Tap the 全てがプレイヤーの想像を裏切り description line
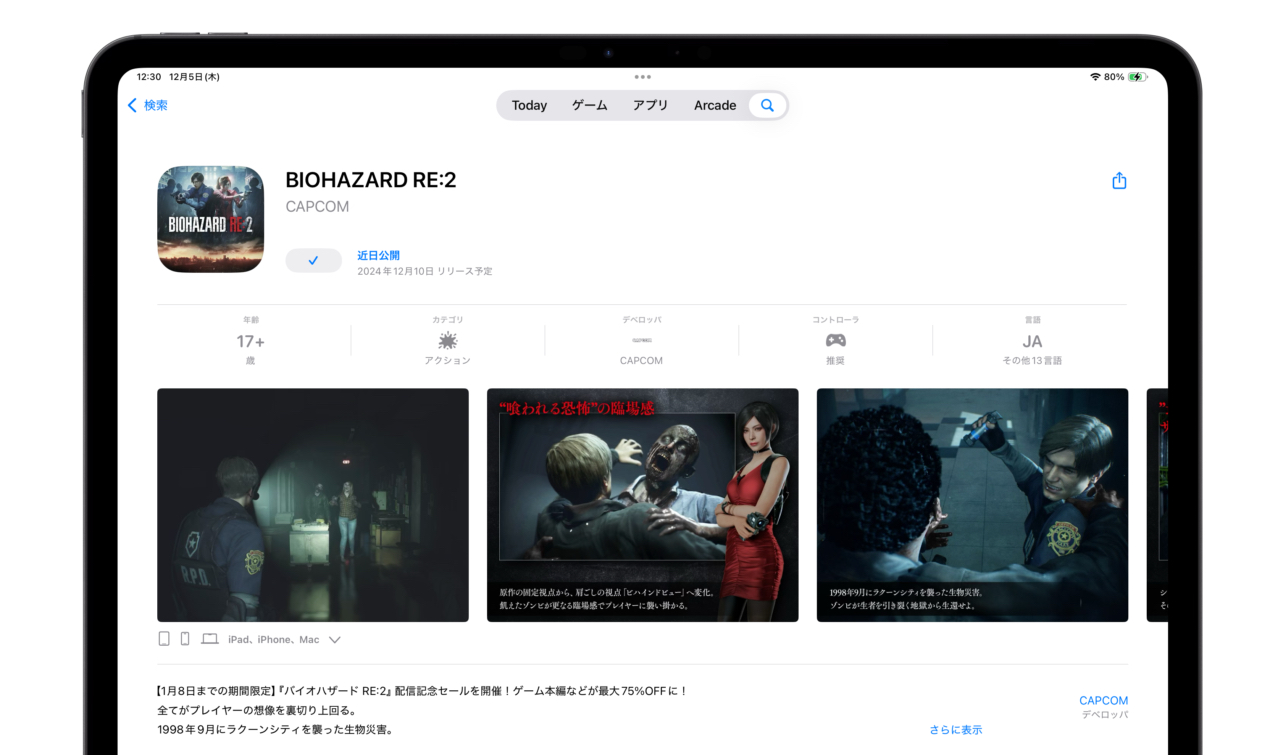The height and width of the screenshot is (755, 1280). coord(256,711)
